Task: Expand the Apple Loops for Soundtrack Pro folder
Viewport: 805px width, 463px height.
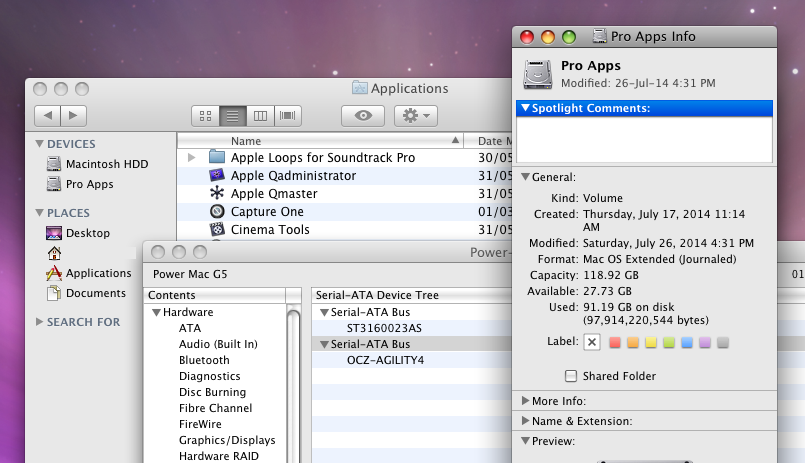Action: point(191,157)
